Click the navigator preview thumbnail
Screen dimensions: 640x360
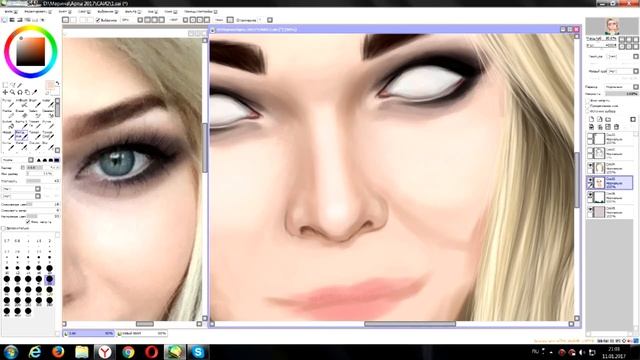(611, 26)
